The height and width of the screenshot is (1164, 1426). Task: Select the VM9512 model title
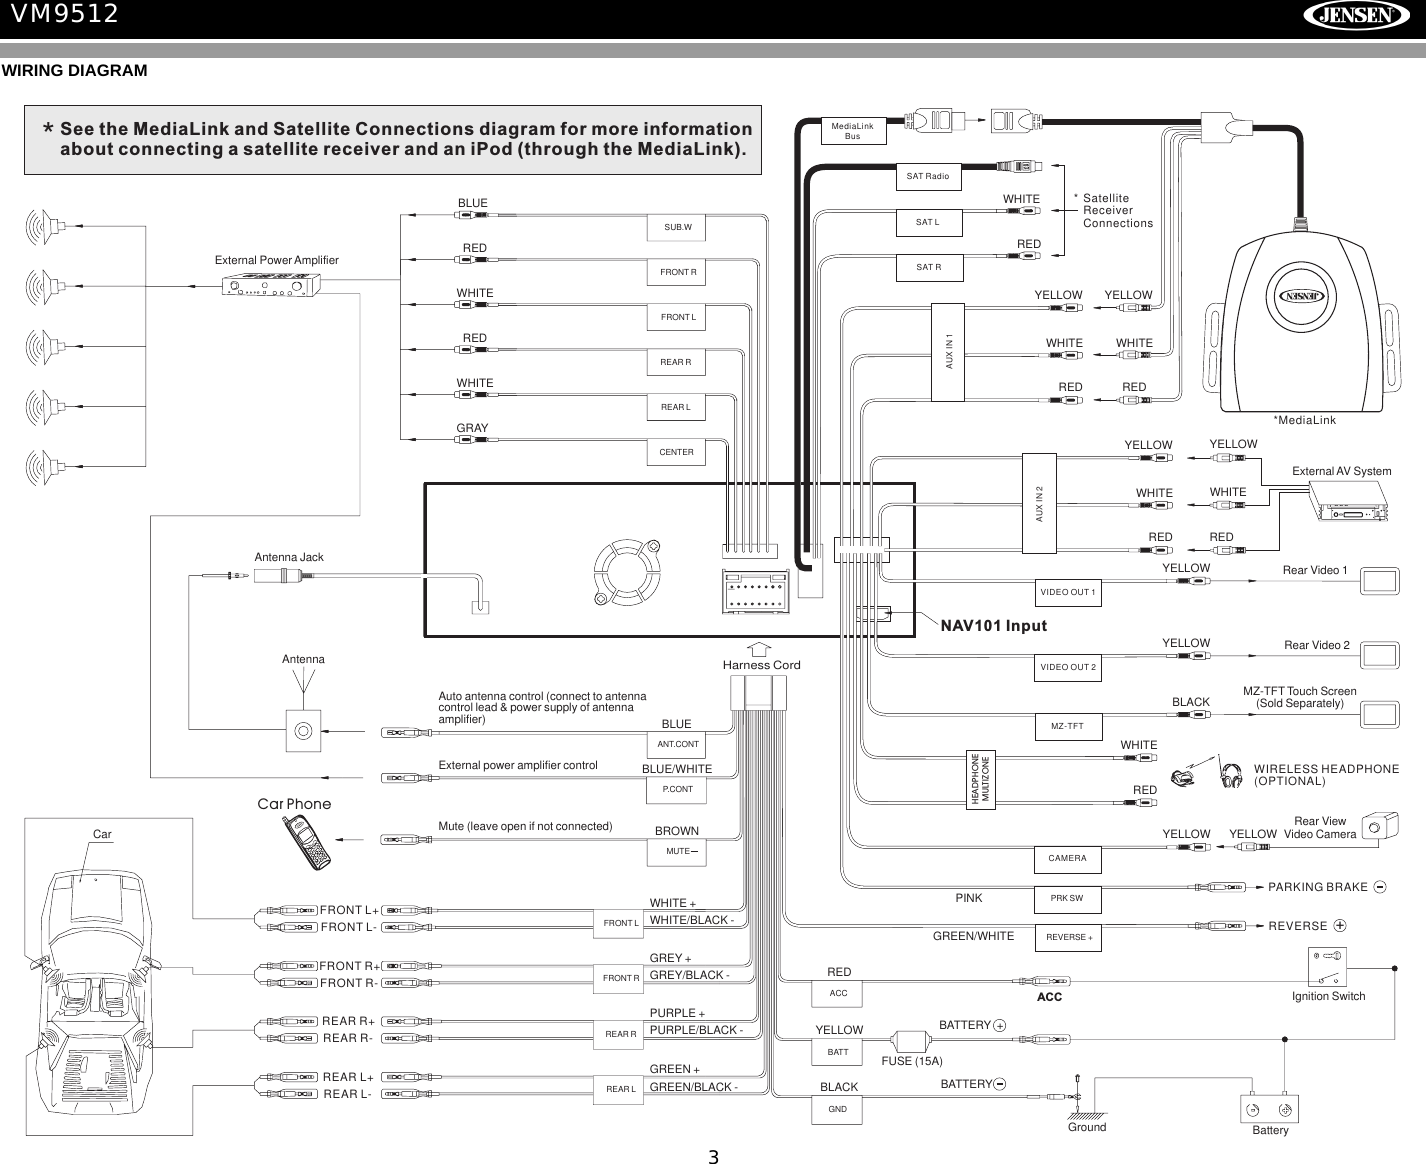coord(64,14)
